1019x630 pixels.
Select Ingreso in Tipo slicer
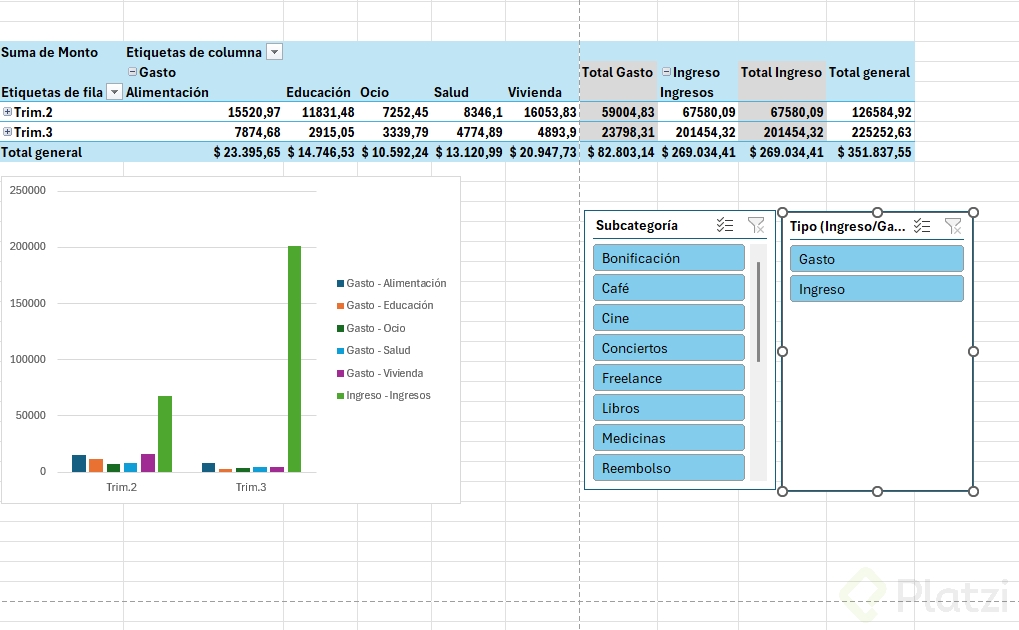(x=877, y=289)
